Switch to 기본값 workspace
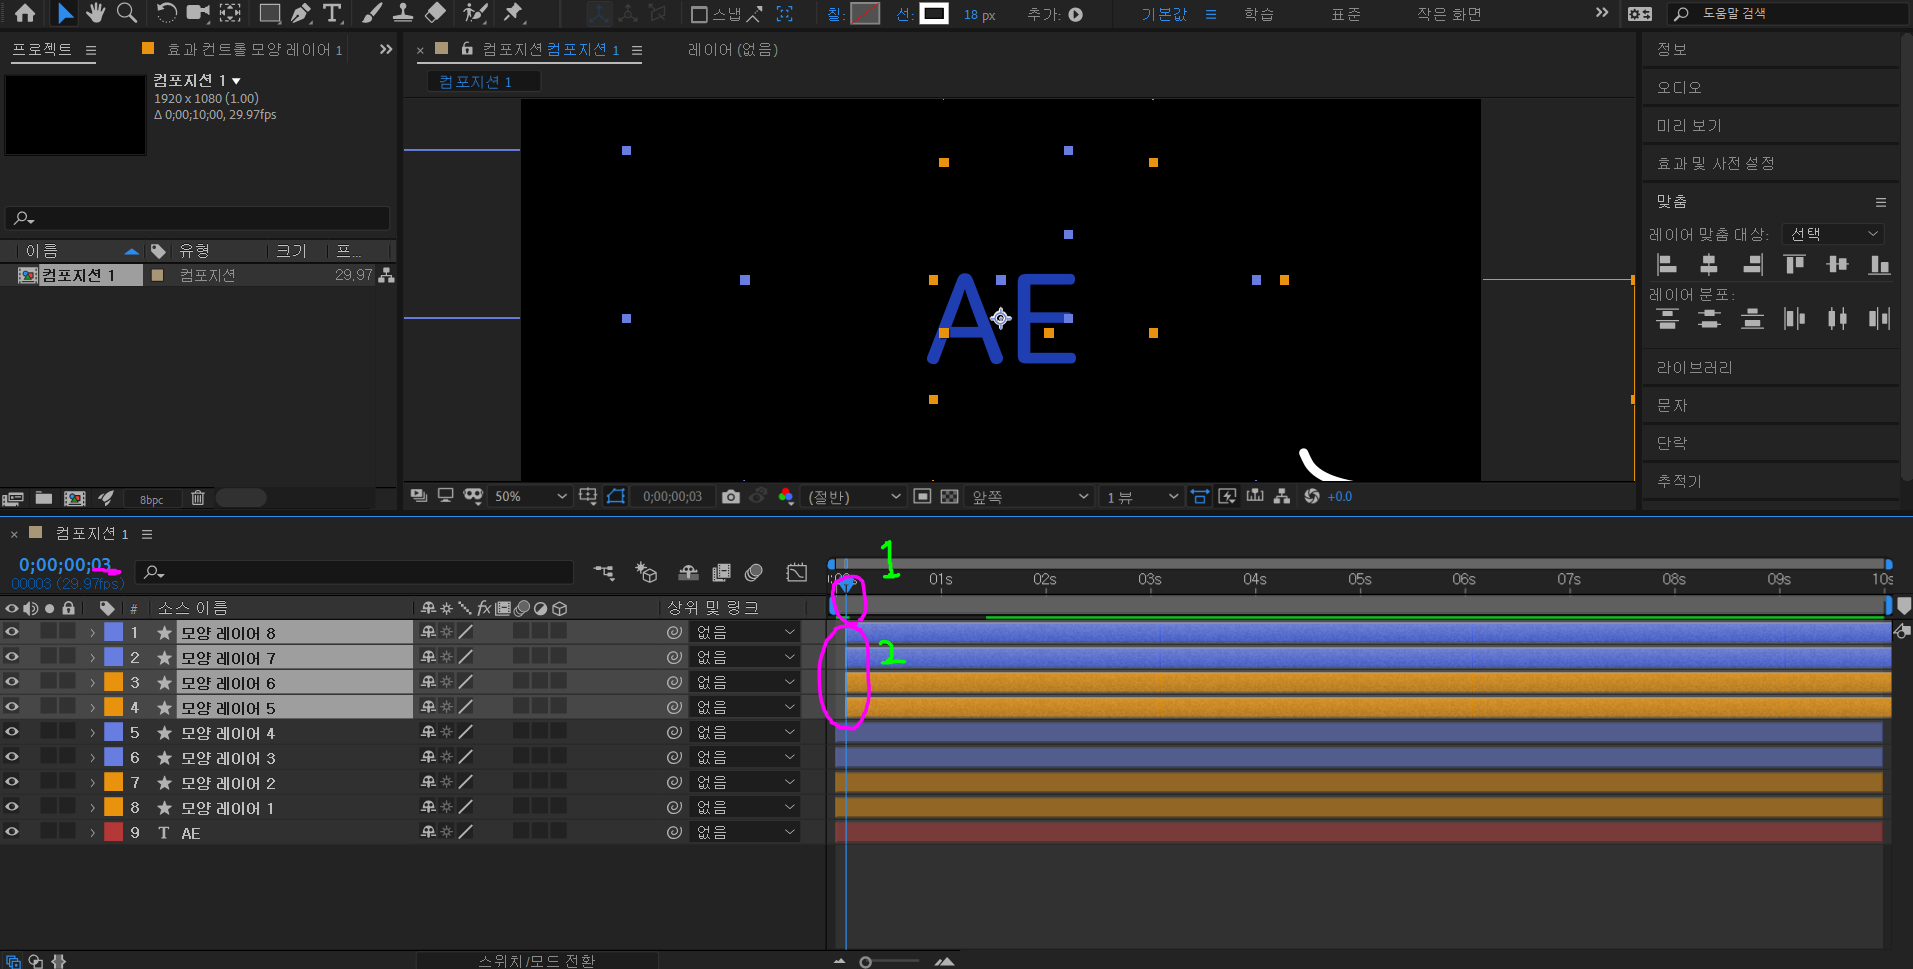The height and width of the screenshot is (969, 1913). pos(1163,14)
